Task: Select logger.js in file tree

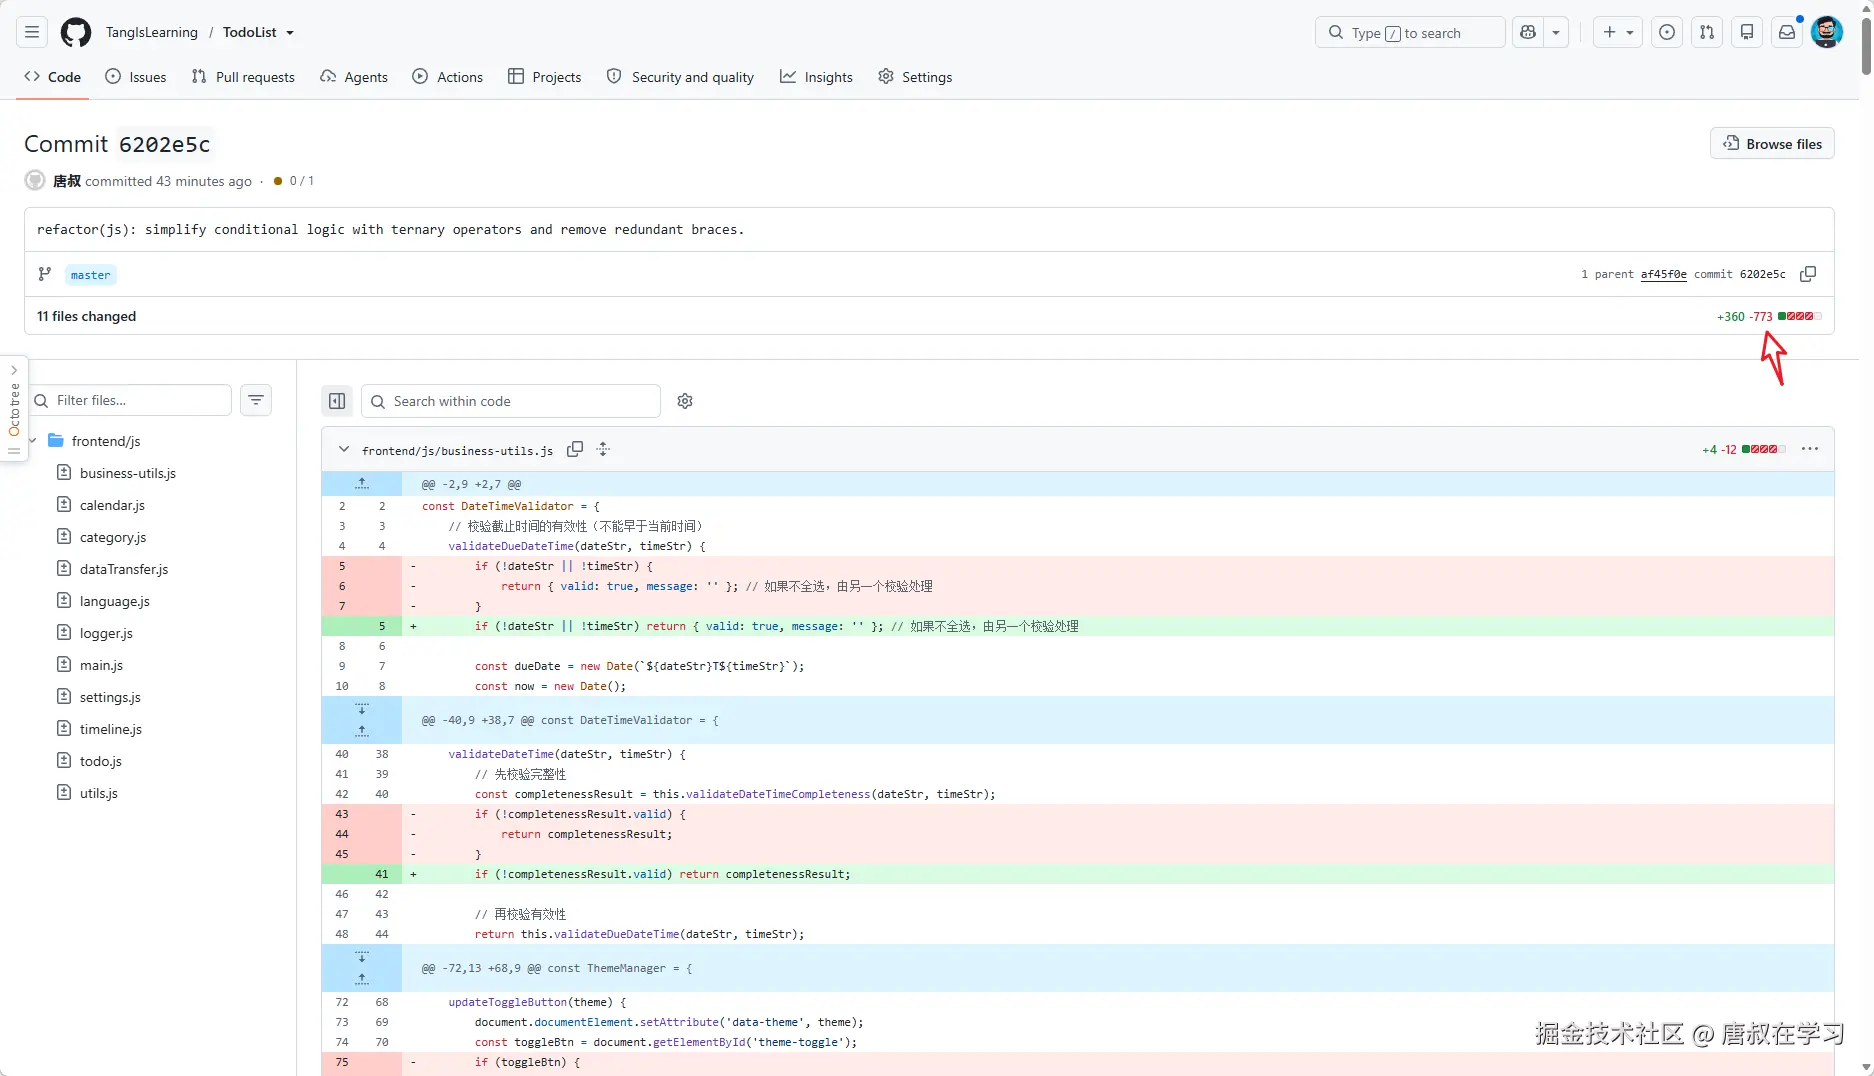Action: tap(106, 633)
